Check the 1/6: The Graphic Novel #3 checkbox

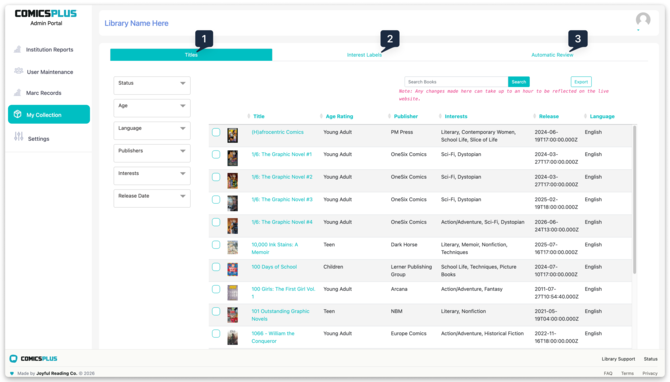tap(216, 200)
